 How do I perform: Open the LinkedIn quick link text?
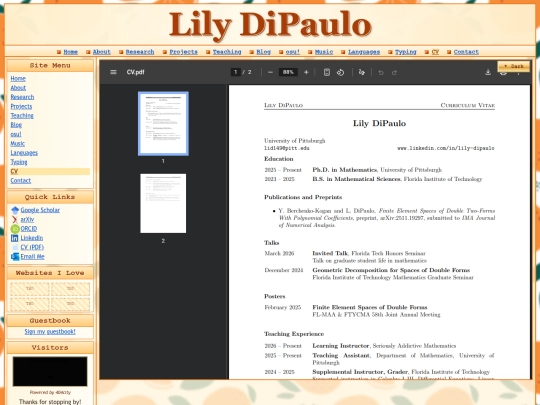[x=32, y=238]
